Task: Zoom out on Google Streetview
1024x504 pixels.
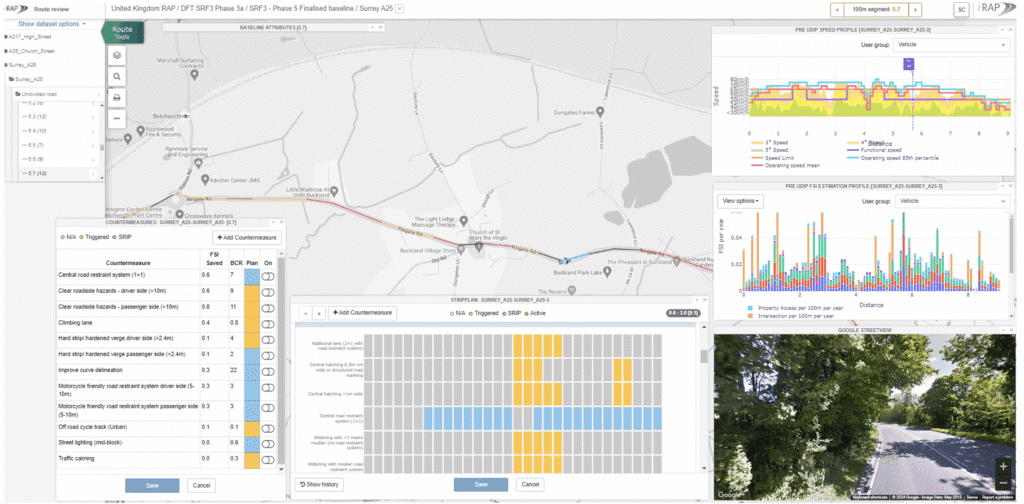Action: pos(1003,483)
